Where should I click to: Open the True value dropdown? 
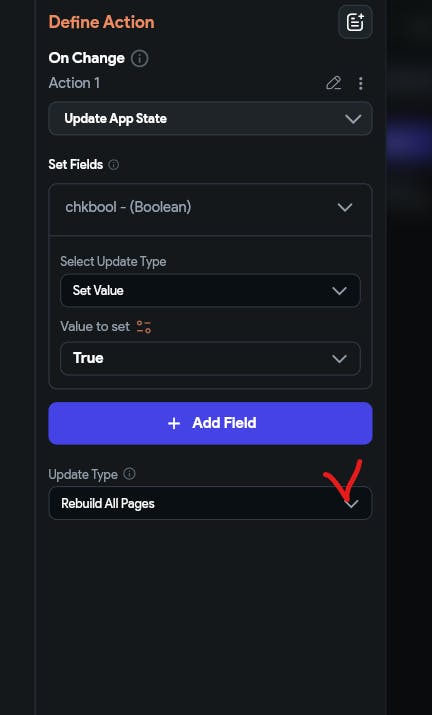point(210,358)
